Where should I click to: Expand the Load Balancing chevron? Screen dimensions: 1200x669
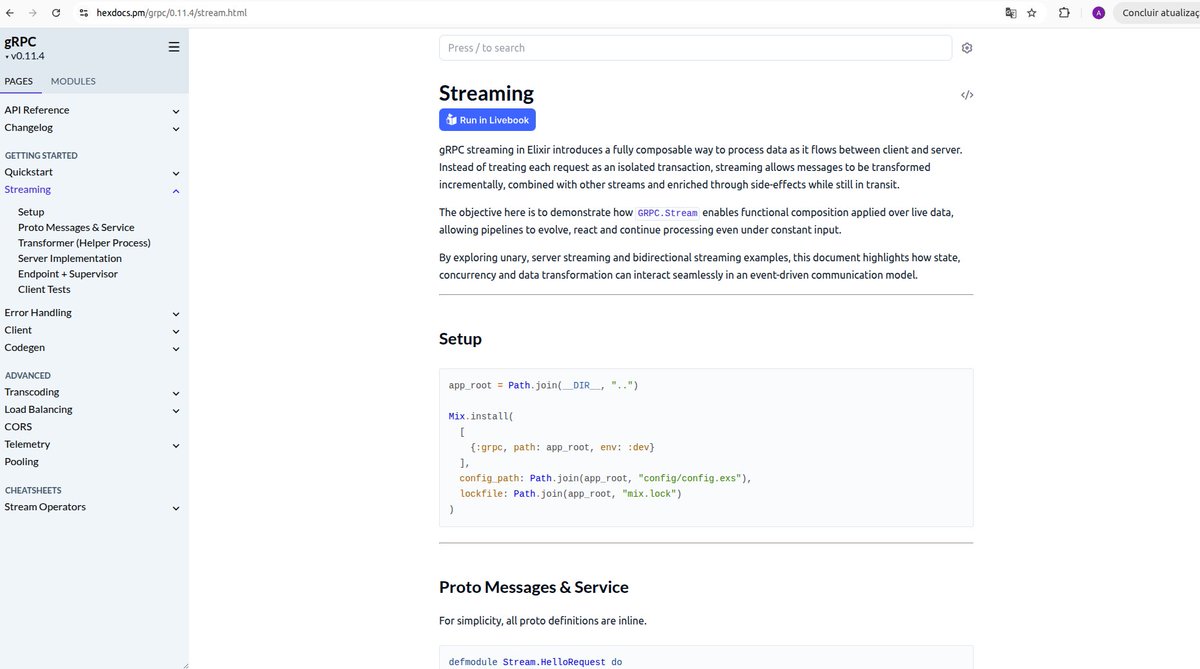[x=176, y=410]
